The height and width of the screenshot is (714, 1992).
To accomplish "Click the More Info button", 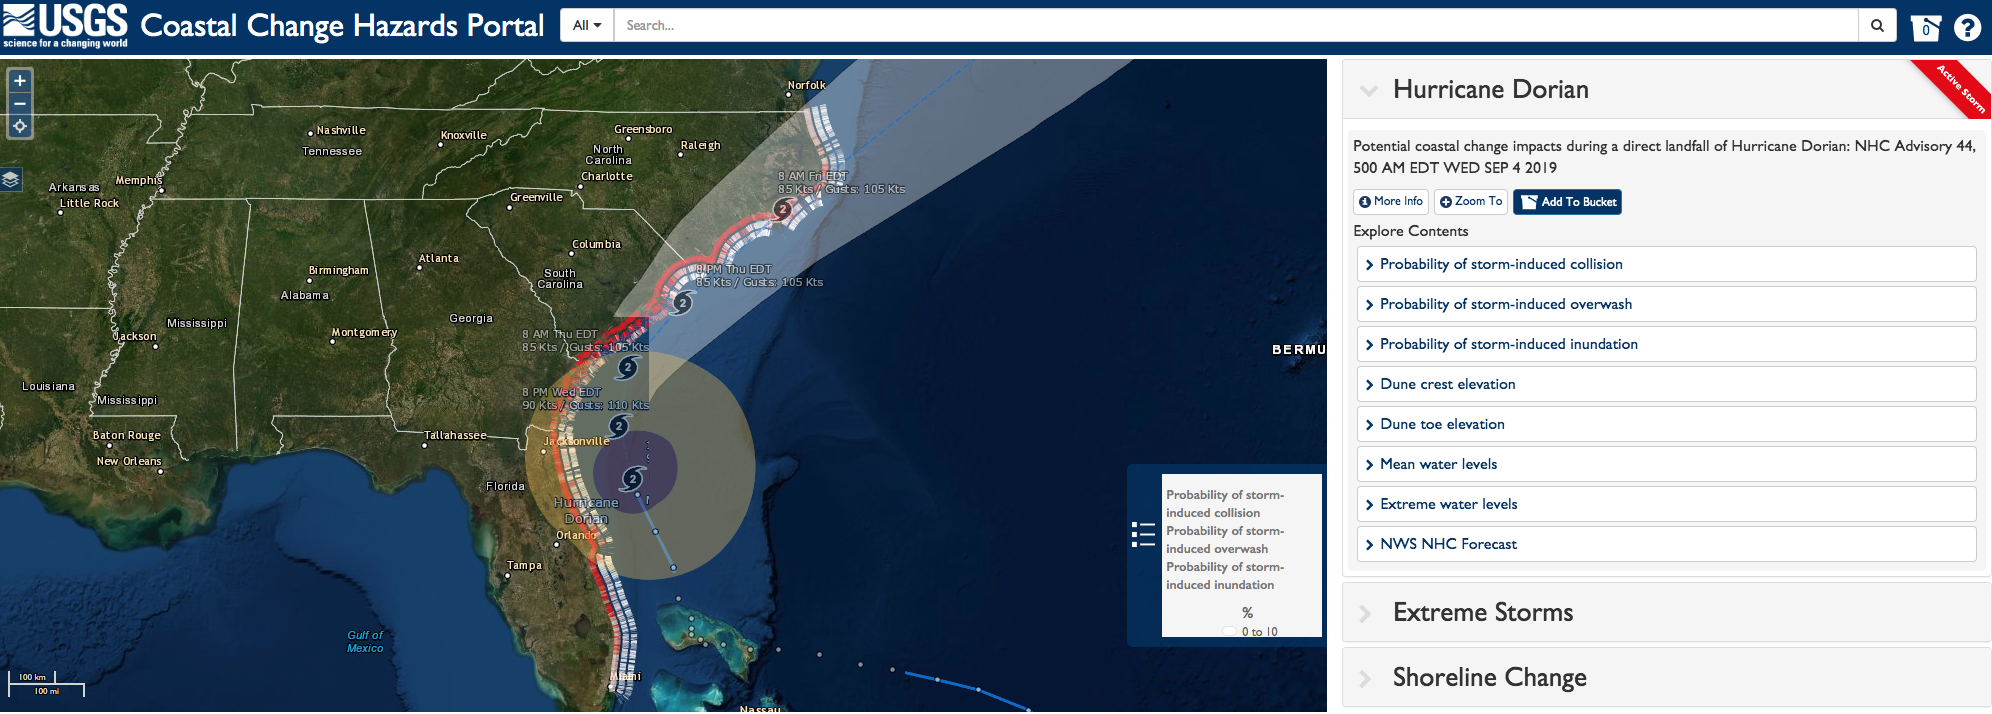I will tap(1390, 202).
